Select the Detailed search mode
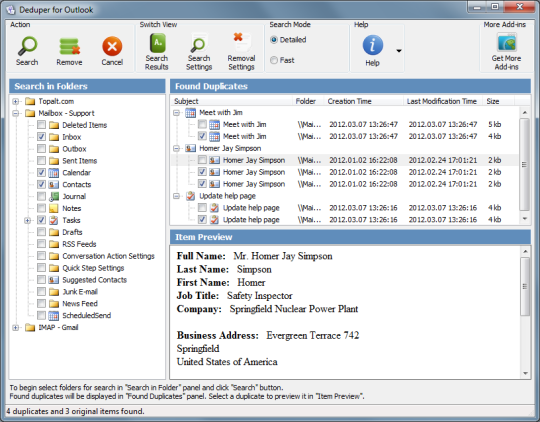Image resolution: width=540 pixels, height=422 pixels. click(274, 40)
